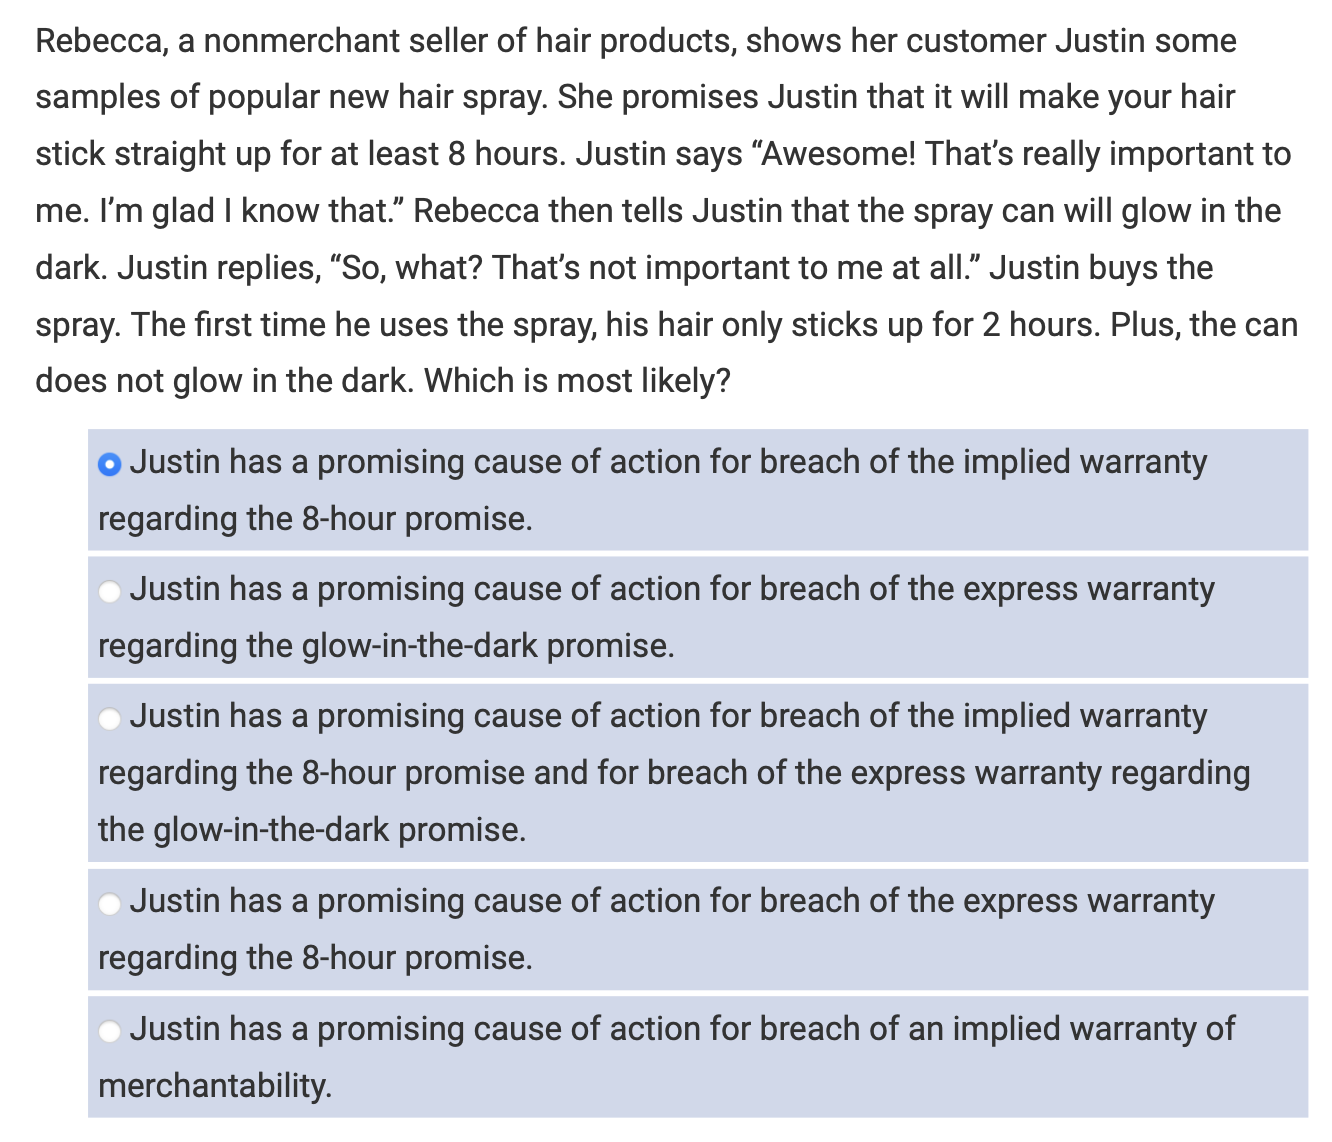Select the implied warranty of merchantability answer
Image resolution: width=1332 pixels, height=1142 pixels.
[110, 1030]
